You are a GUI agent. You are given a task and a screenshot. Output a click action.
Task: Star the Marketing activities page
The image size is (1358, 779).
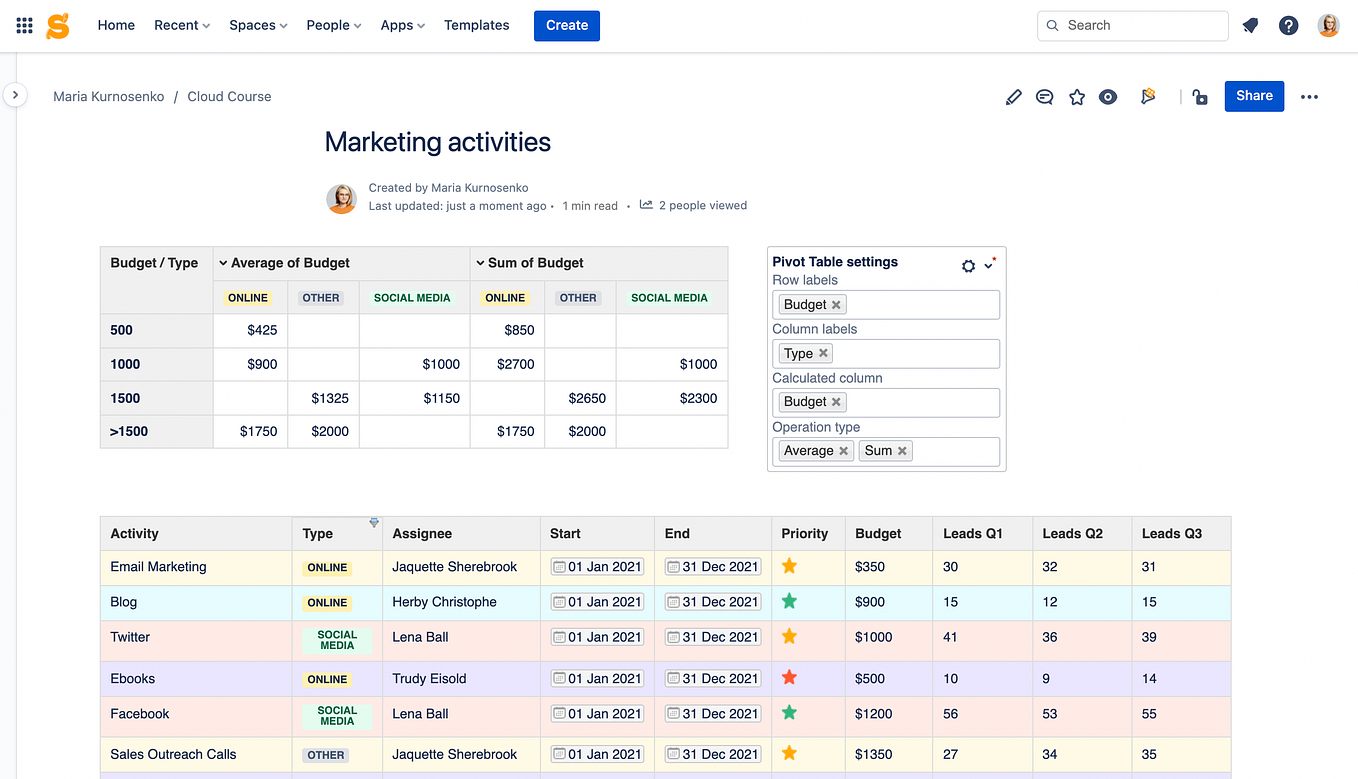(x=1077, y=96)
